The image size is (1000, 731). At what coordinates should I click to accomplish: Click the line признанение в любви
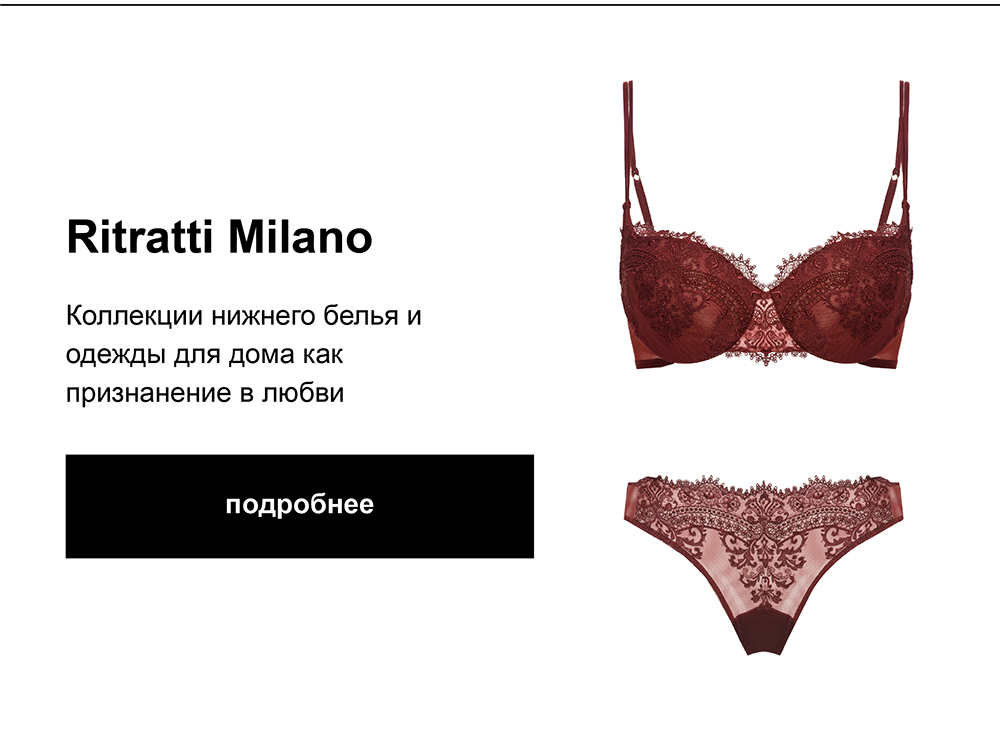pyautogui.click(x=205, y=393)
